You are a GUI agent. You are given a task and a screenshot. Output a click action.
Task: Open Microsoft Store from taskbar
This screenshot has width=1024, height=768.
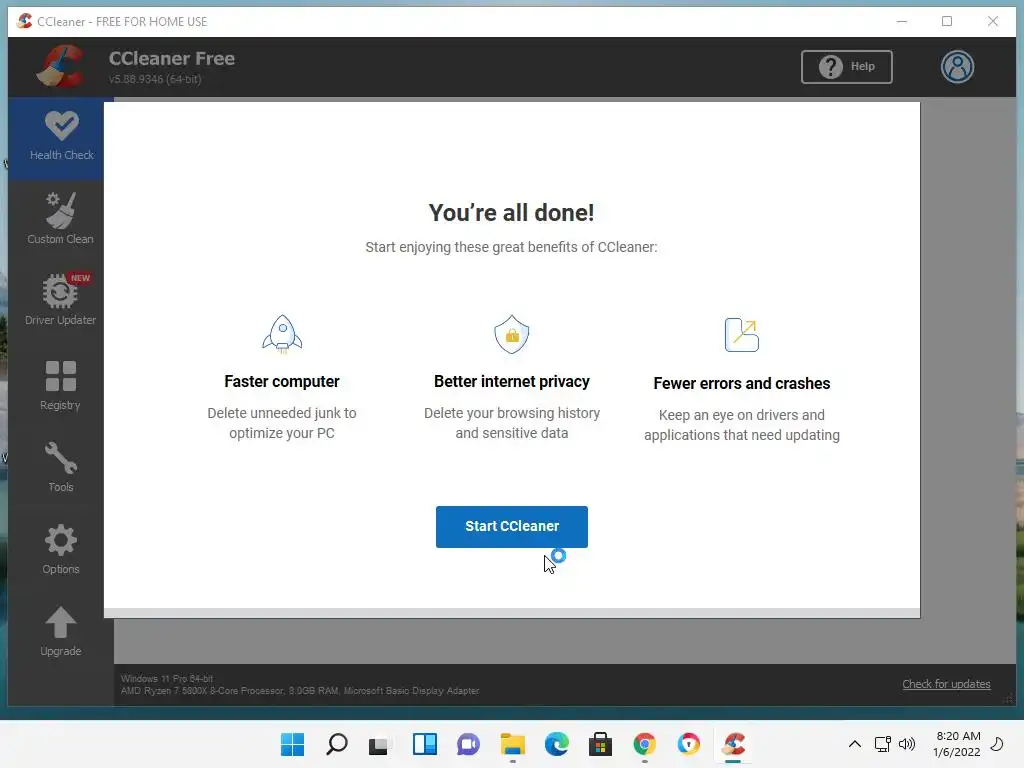[x=600, y=744]
